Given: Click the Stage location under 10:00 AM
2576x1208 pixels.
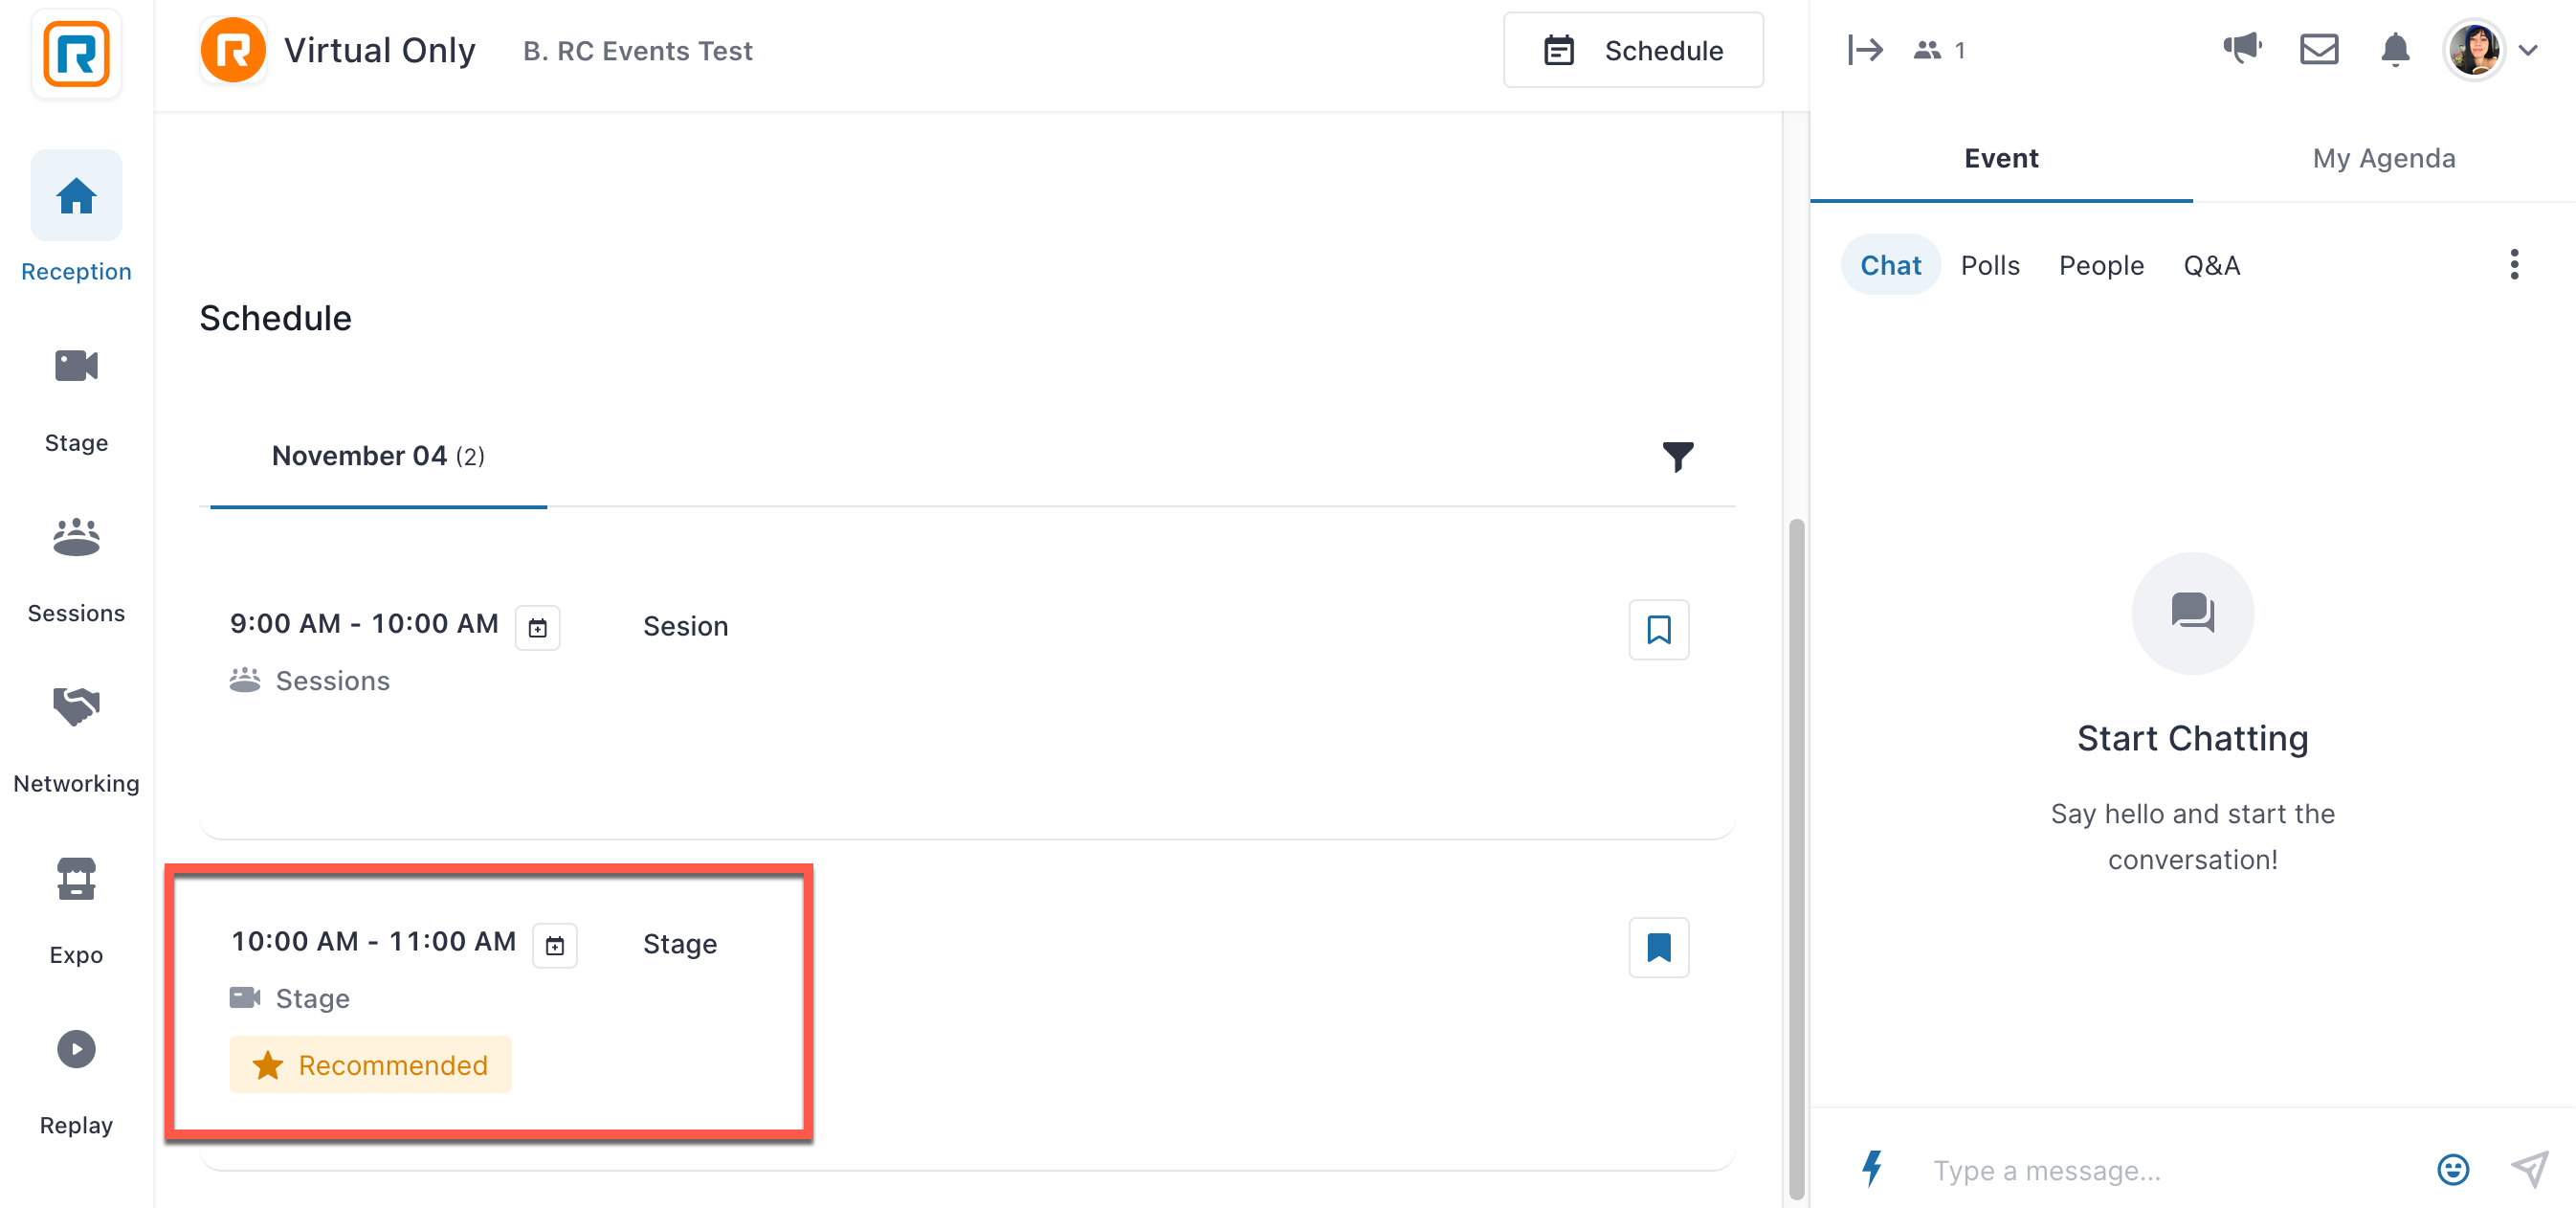Looking at the screenshot, I should tap(290, 998).
